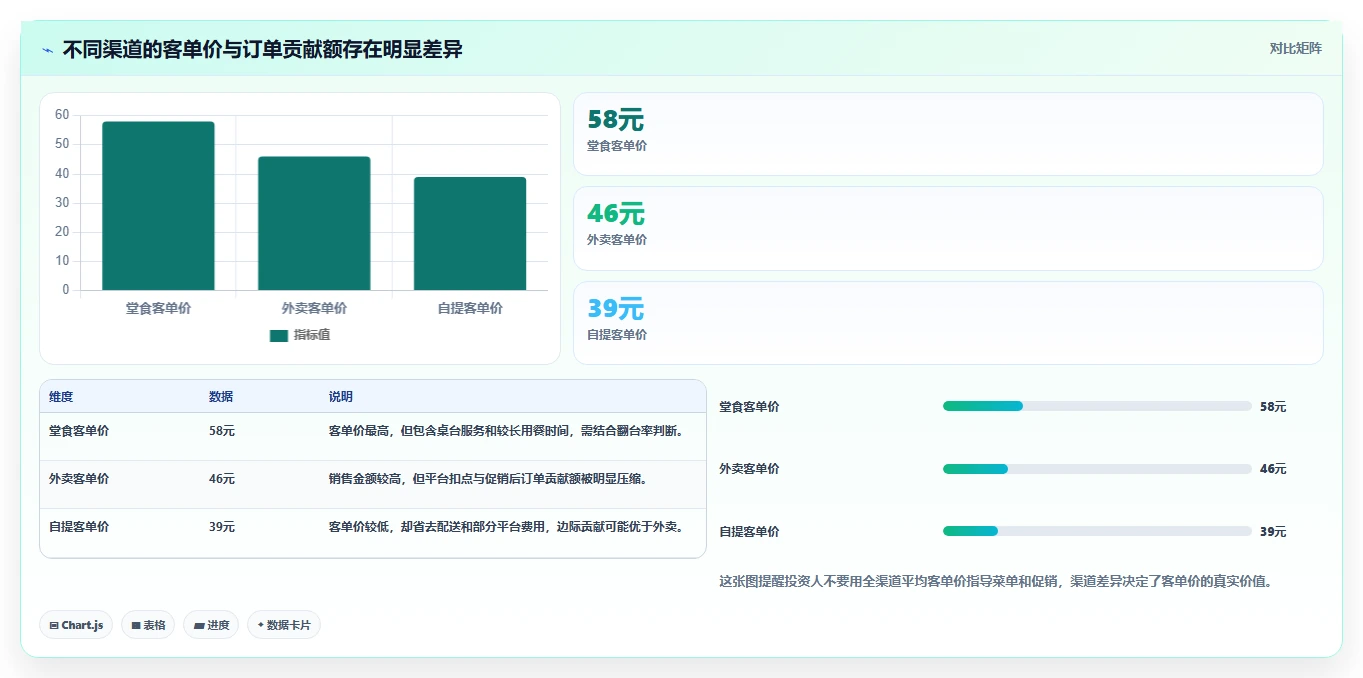This screenshot has height=678, width=1363.
Task: Click the page title about 客单价与订单贡献额
Action: [262, 49]
